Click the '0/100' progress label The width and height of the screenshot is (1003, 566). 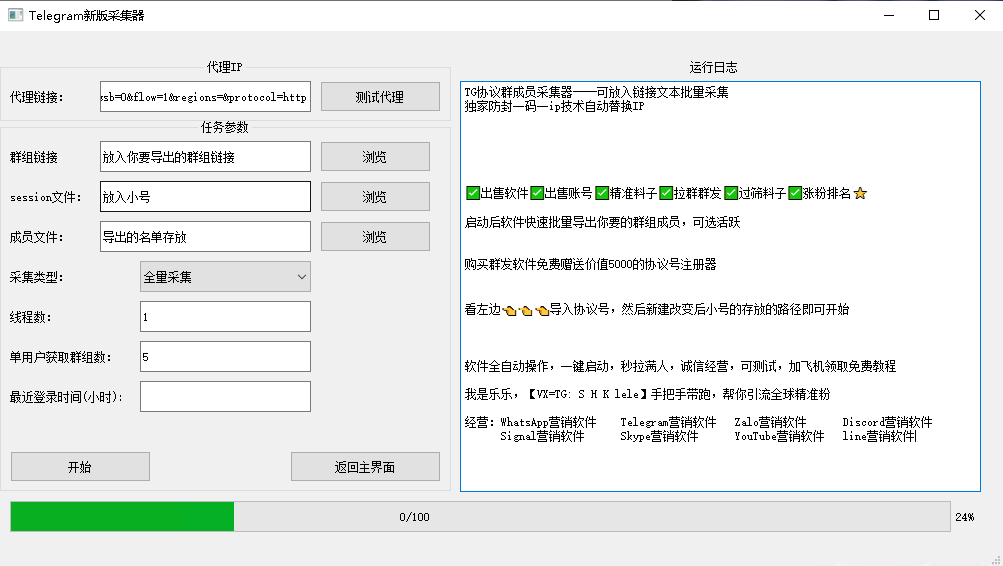[x=415, y=517]
